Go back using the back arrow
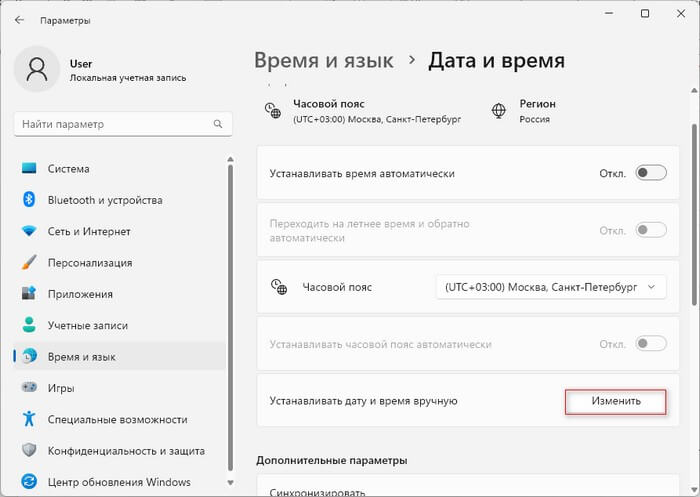The image size is (700, 497). click(19, 20)
